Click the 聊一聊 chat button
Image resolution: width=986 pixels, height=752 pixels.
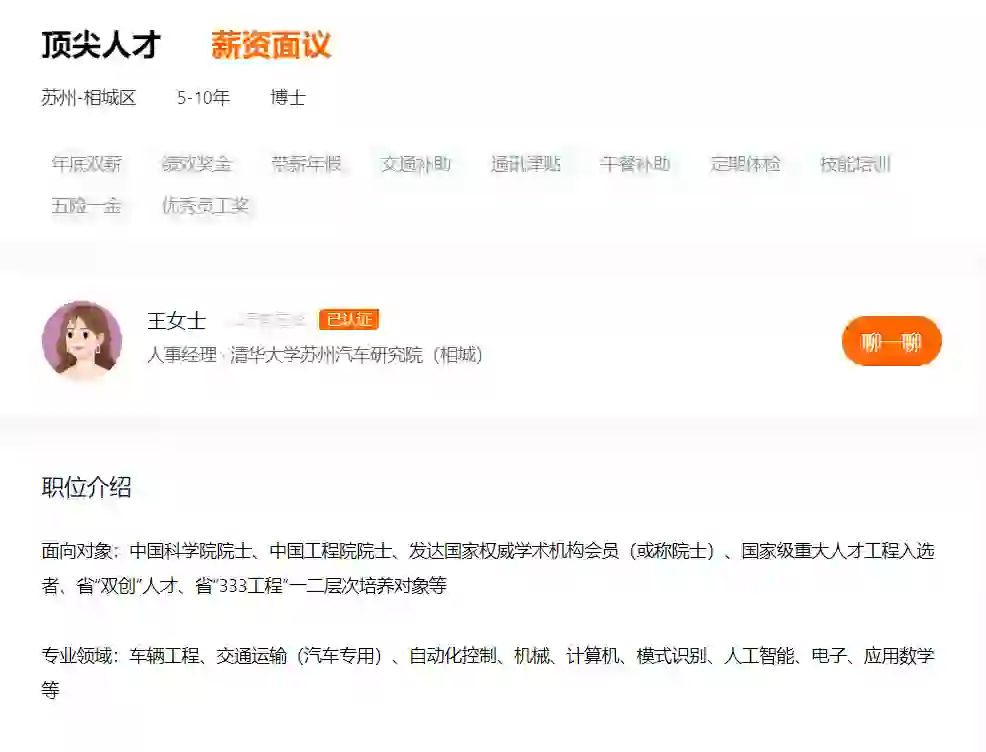[x=889, y=341]
